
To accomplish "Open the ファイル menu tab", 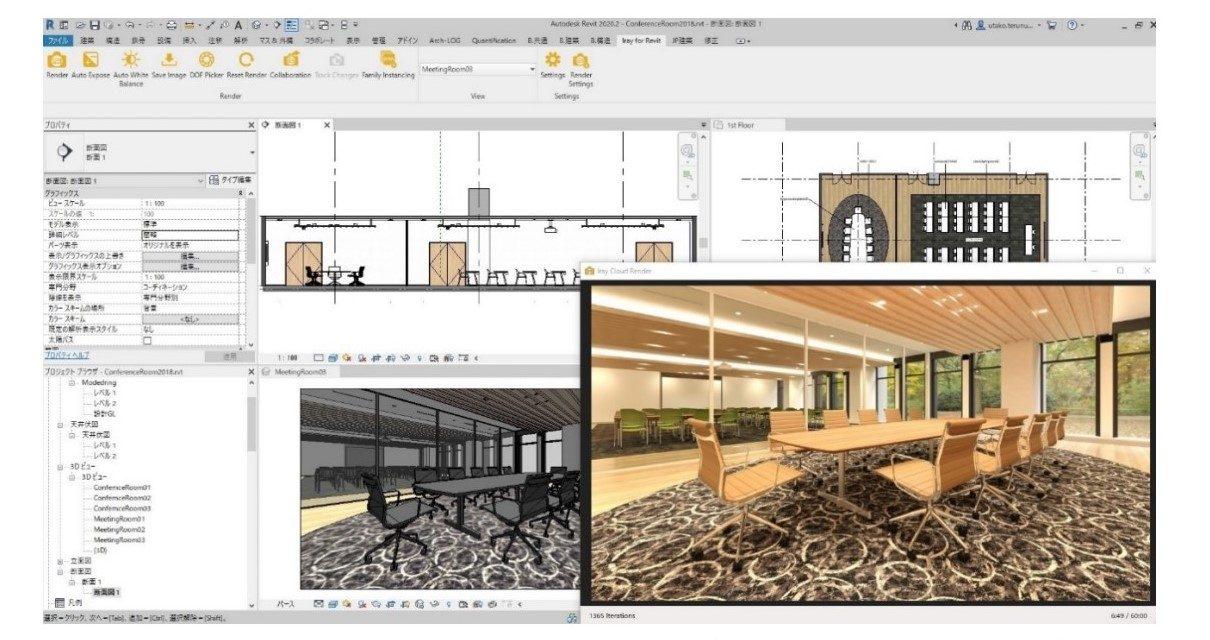I will (x=58, y=40).
